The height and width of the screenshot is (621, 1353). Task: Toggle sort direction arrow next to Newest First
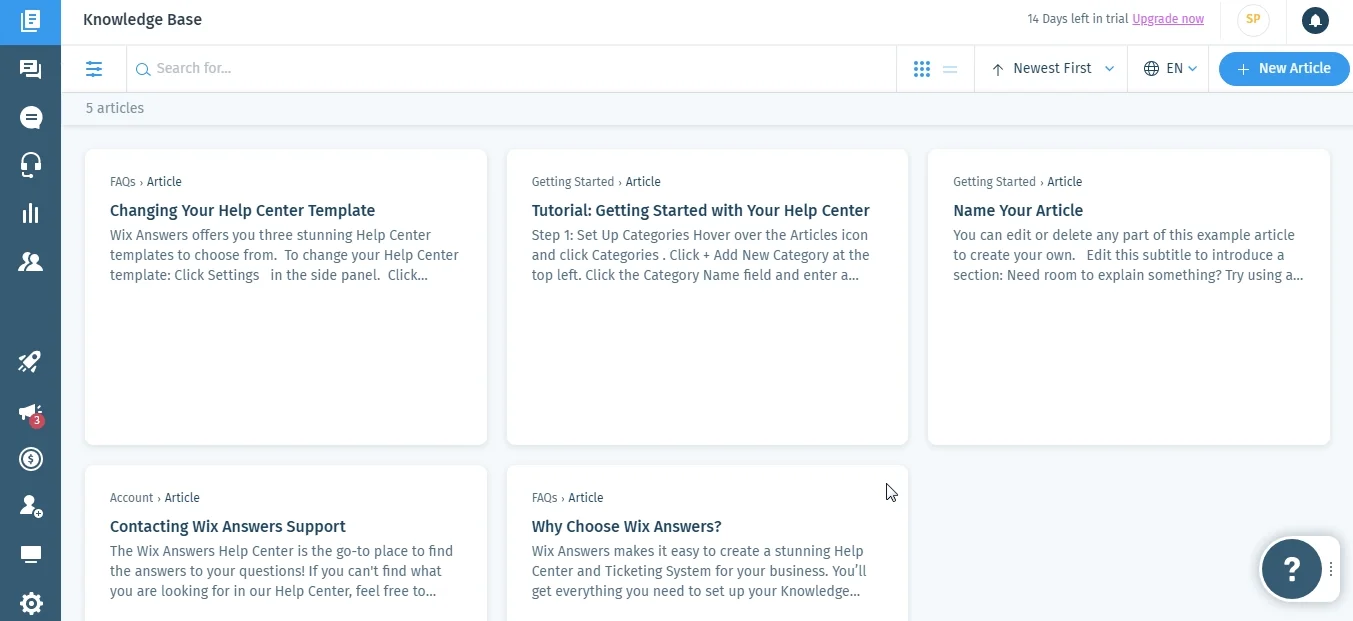point(997,69)
